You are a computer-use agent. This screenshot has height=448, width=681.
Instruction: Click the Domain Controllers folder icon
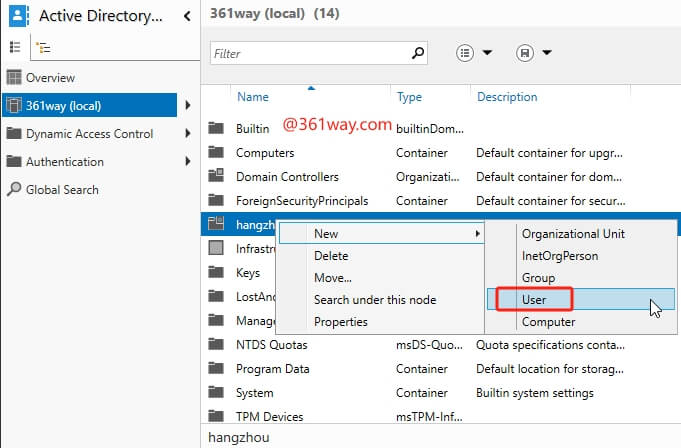click(x=215, y=177)
